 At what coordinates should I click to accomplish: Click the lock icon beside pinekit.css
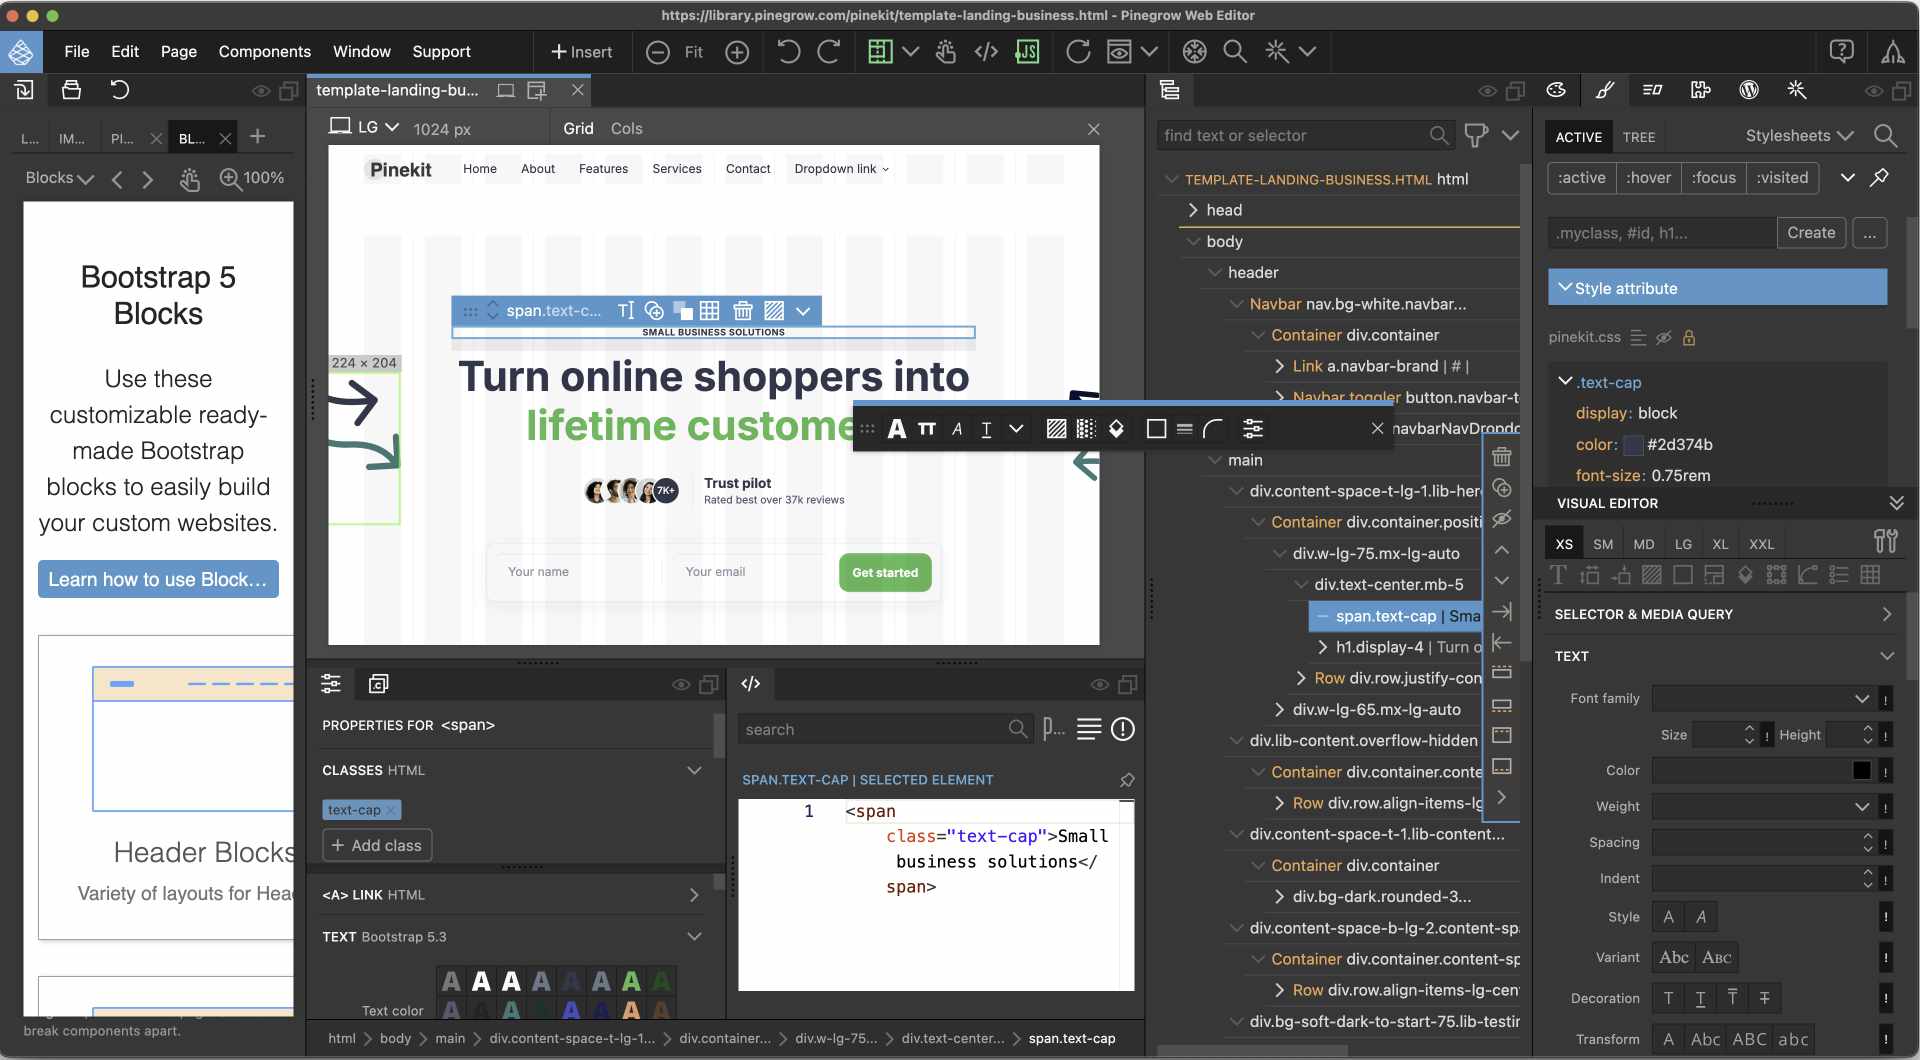pyautogui.click(x=1689, y=338)
